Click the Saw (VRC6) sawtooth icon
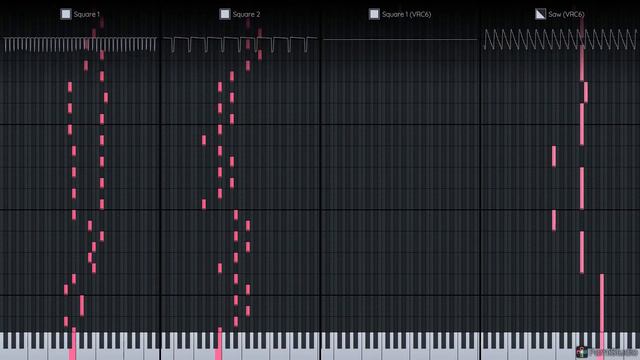 540,14
